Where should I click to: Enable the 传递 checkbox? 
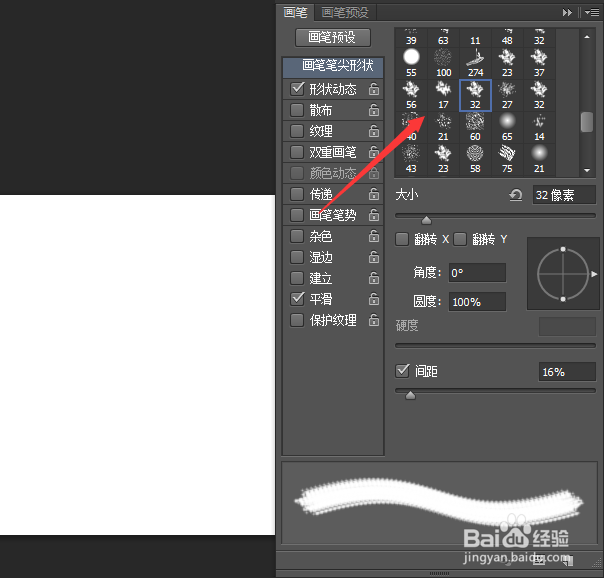coord(297,194)
